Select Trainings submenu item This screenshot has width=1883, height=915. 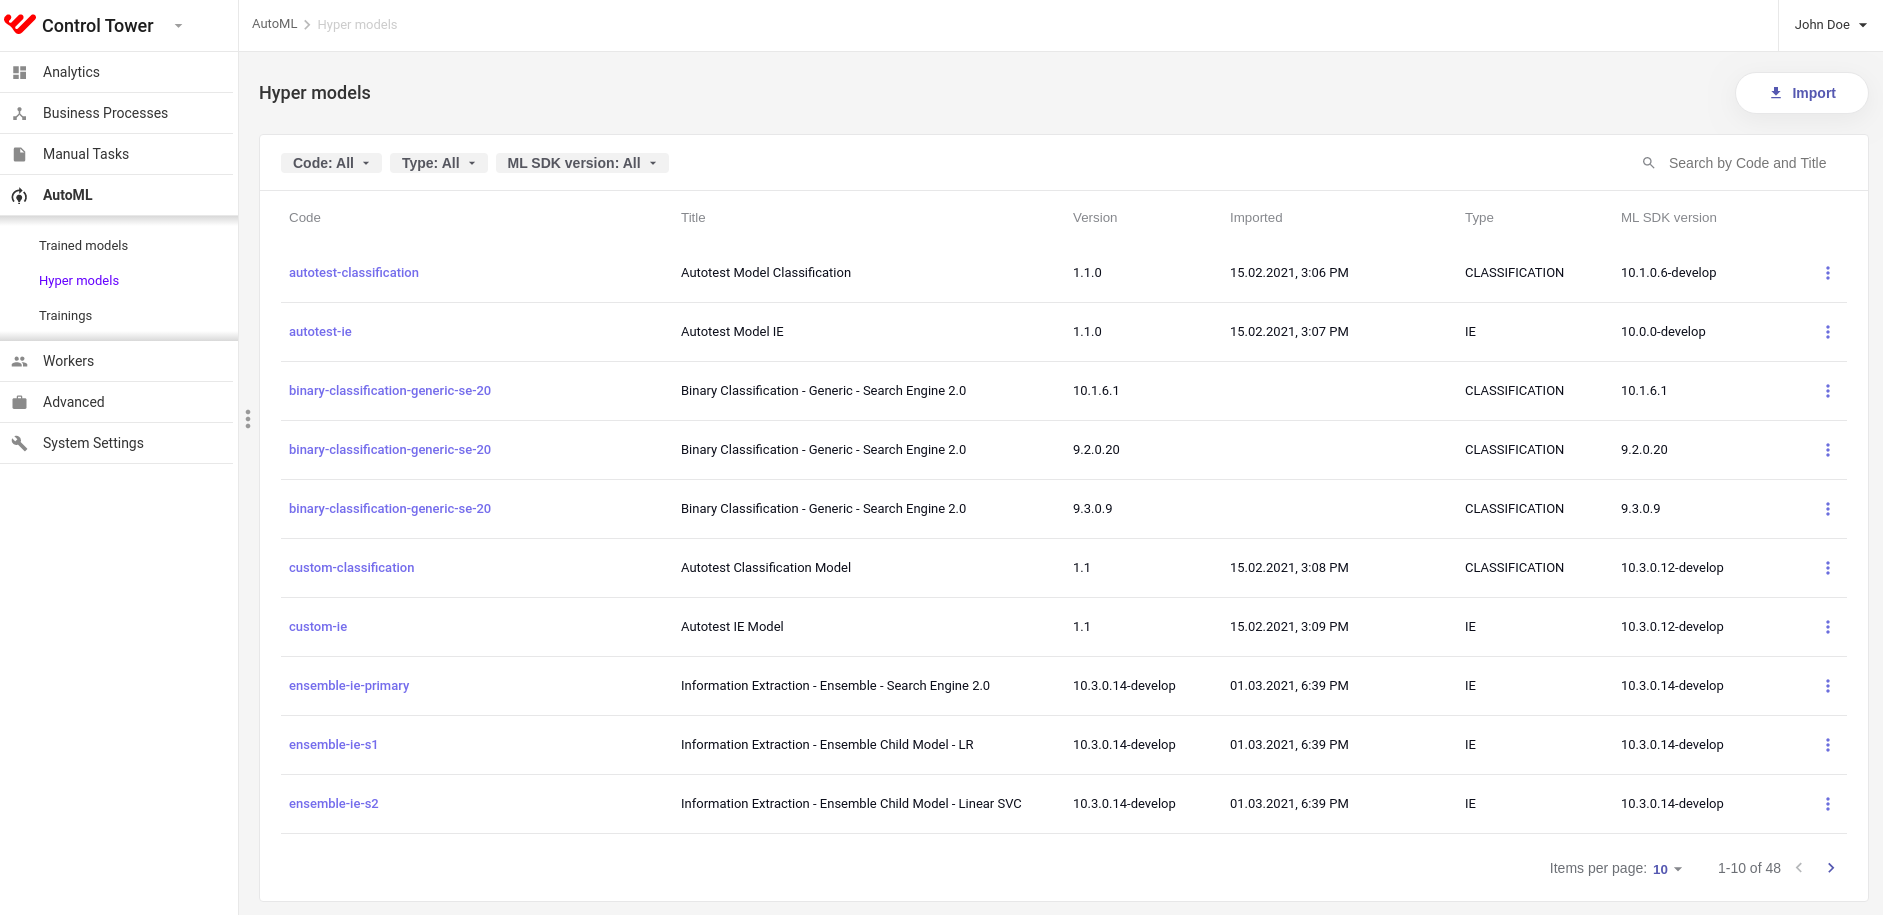[x=65, y=315]
